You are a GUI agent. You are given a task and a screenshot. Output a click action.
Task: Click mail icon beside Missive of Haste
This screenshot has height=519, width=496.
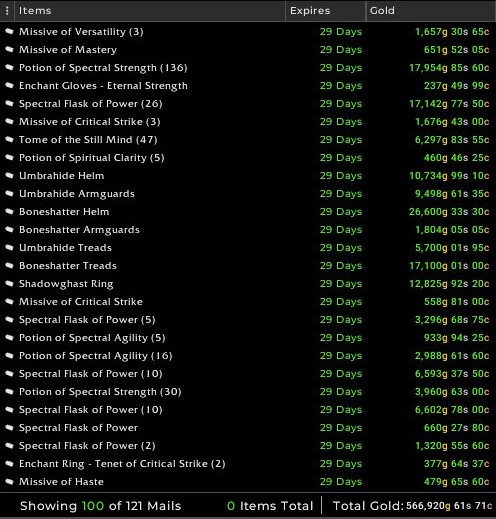9,481
